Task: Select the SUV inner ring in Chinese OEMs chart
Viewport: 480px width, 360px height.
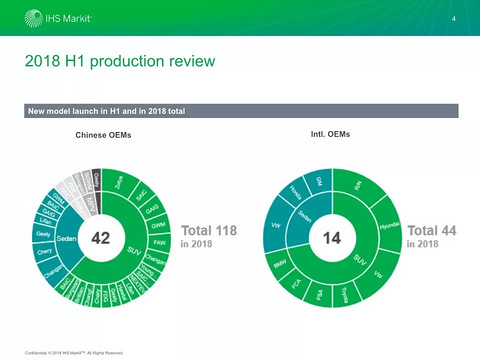Action: coord(133,251)
